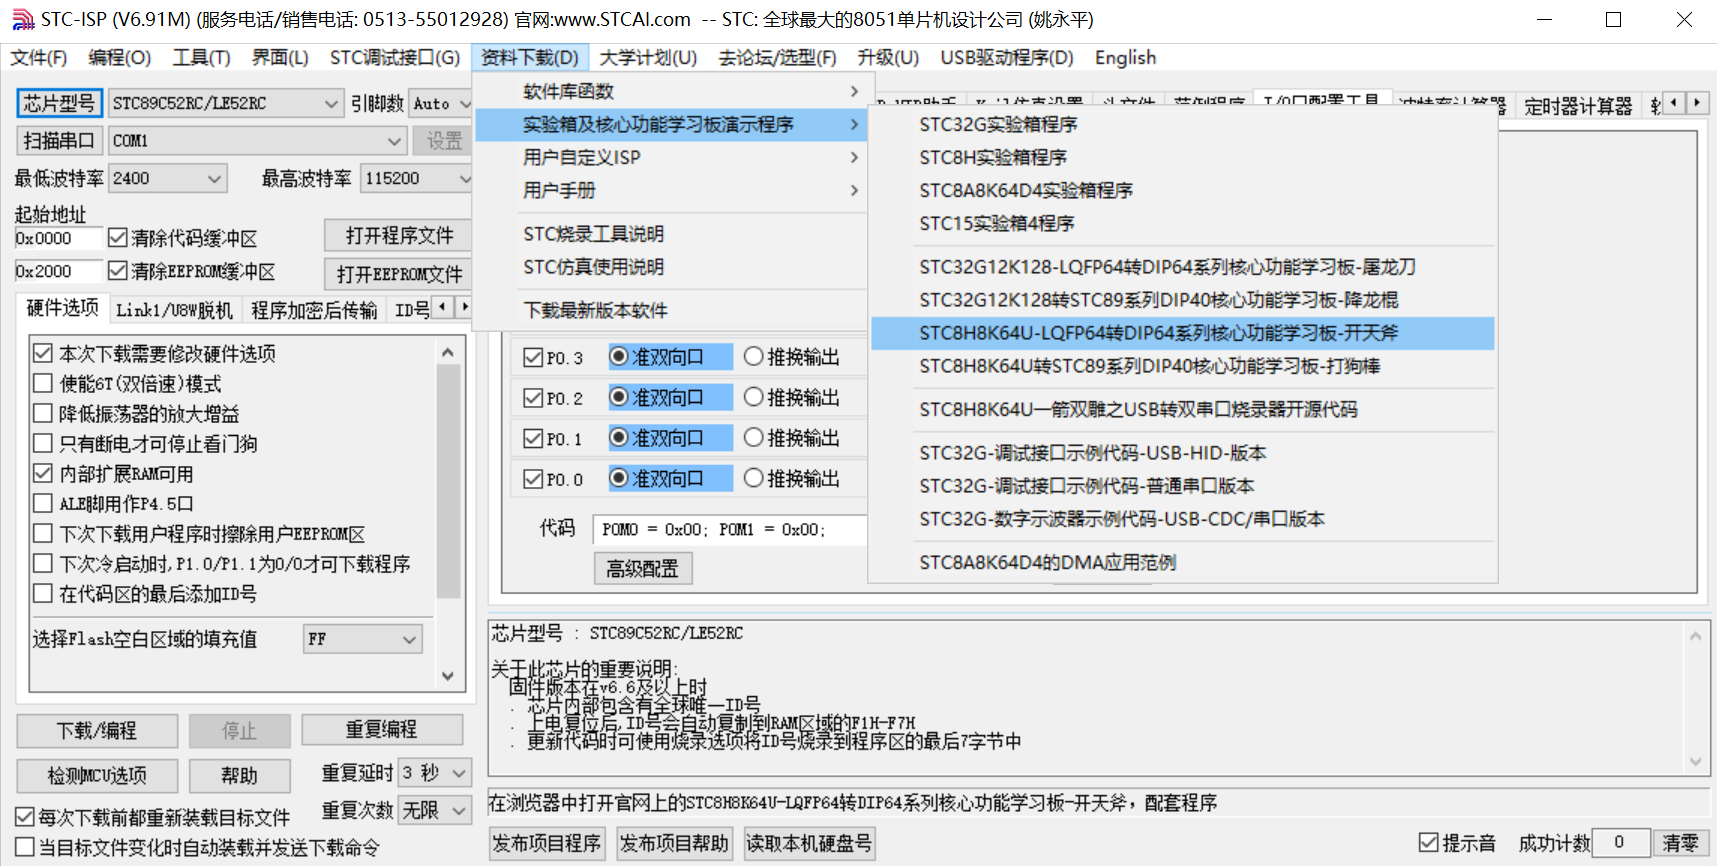Open the 定时器计算器 tab
The height and width of the screenshot is (866, 1717).
(1578, 106)
